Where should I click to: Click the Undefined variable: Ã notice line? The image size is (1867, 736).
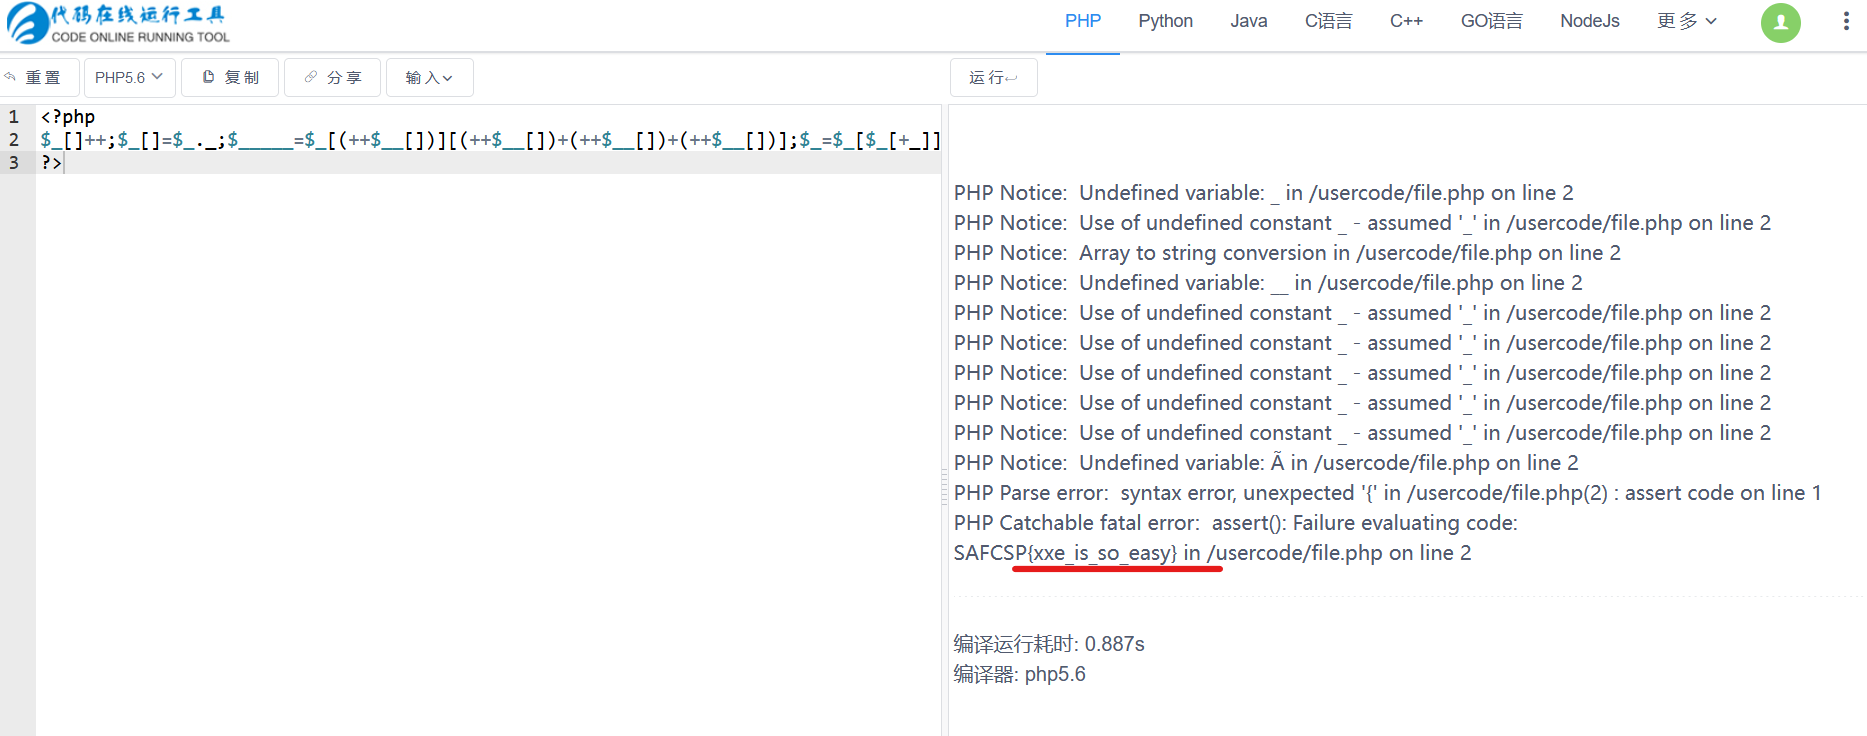(x=1266, y=463)
